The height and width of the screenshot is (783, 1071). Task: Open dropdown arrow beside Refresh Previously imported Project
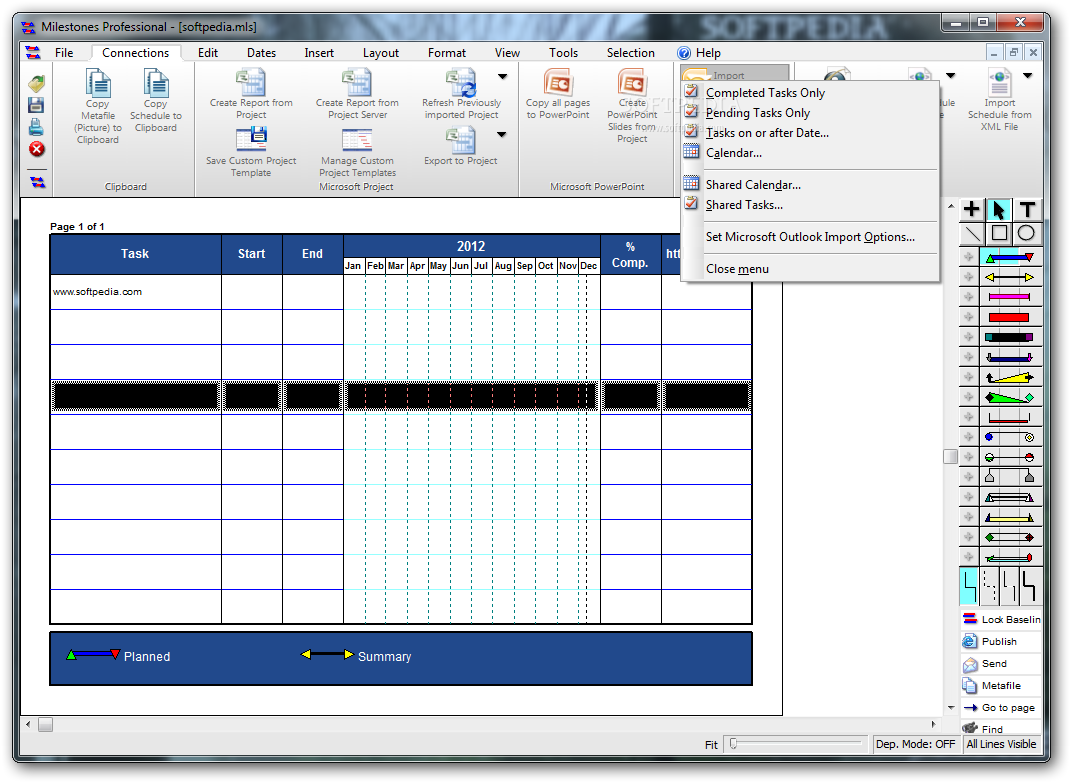point(502,77)
